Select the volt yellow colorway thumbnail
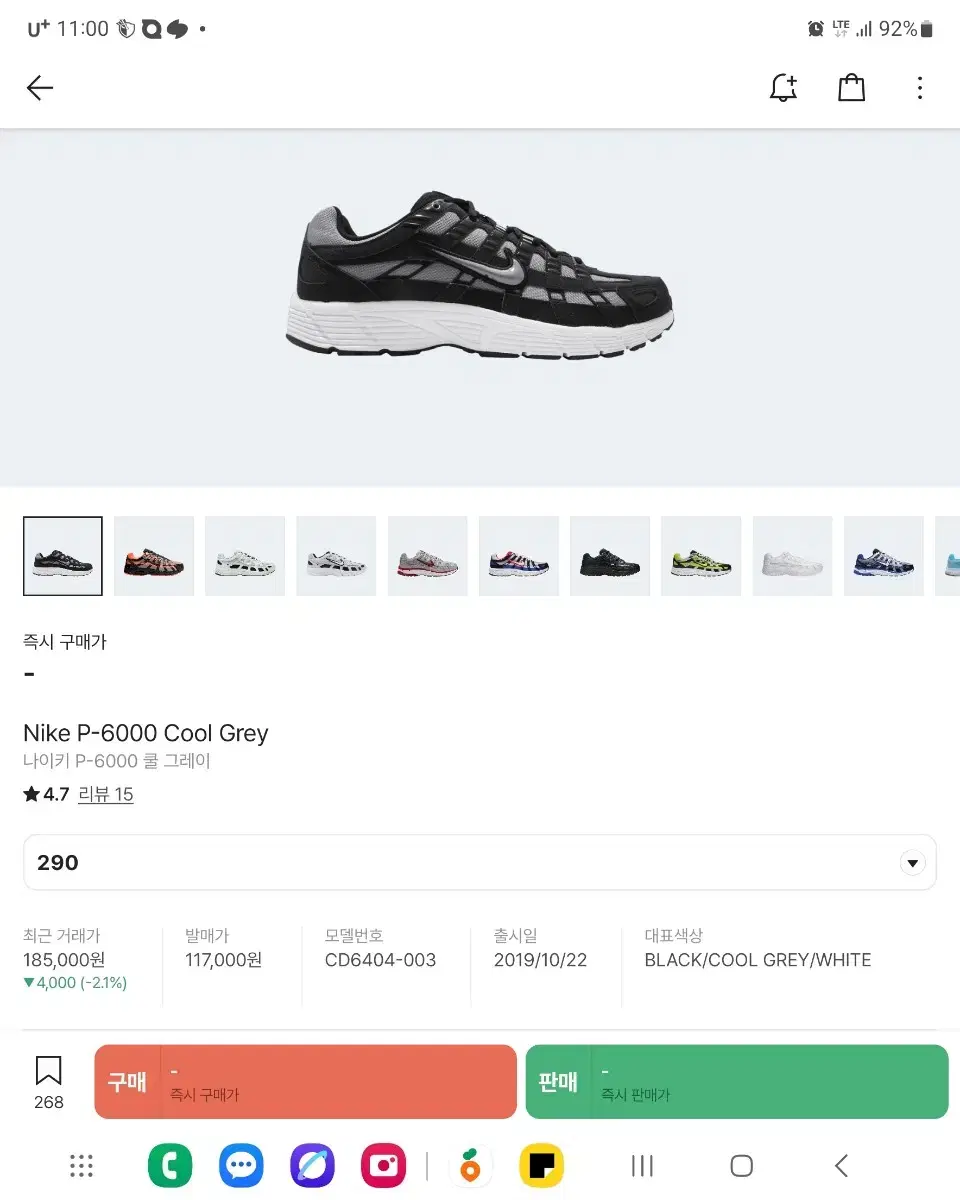 point(701,555)
